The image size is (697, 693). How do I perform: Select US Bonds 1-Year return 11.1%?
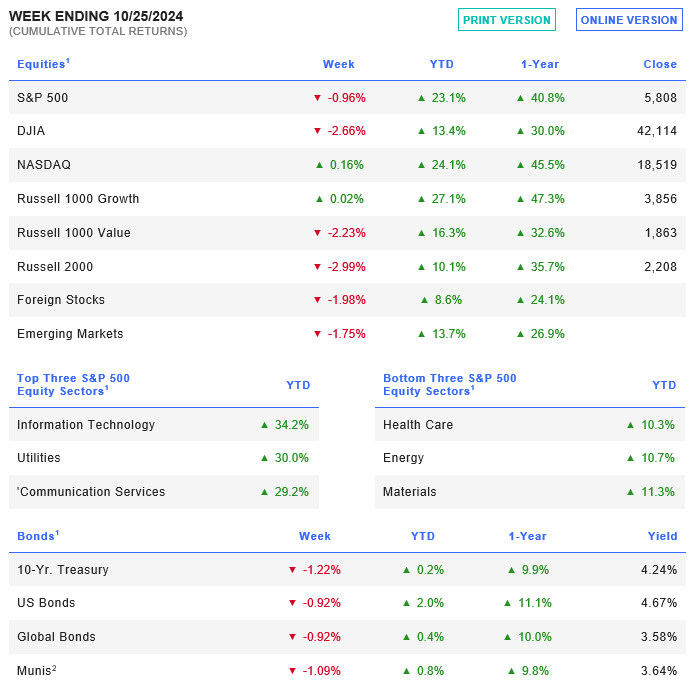(x=535, y=603)
